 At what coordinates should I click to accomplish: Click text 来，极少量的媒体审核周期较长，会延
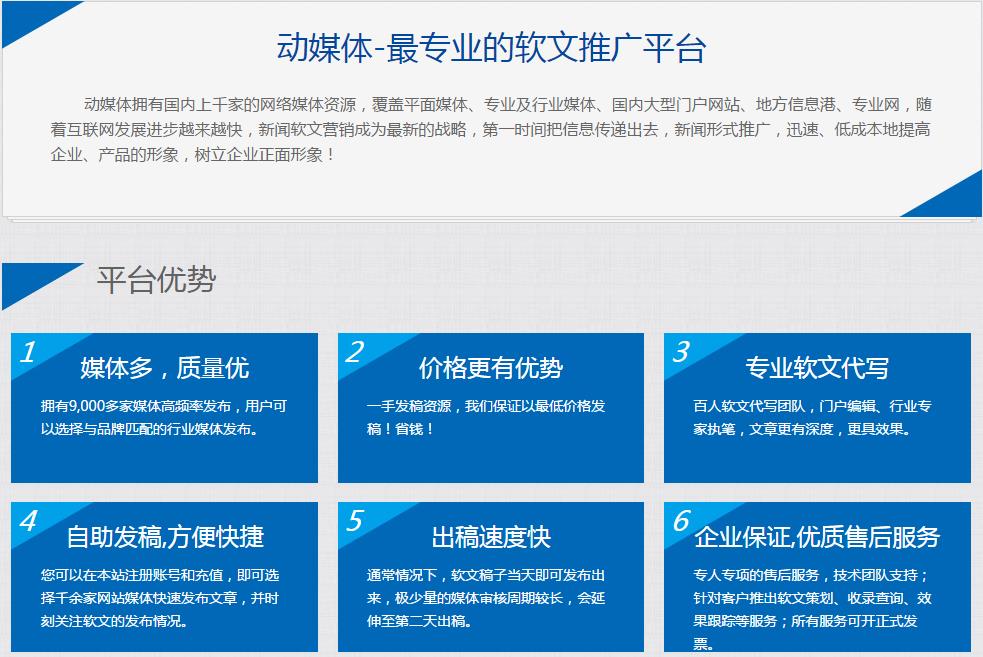pyautogui.click(x=486, y=599)
